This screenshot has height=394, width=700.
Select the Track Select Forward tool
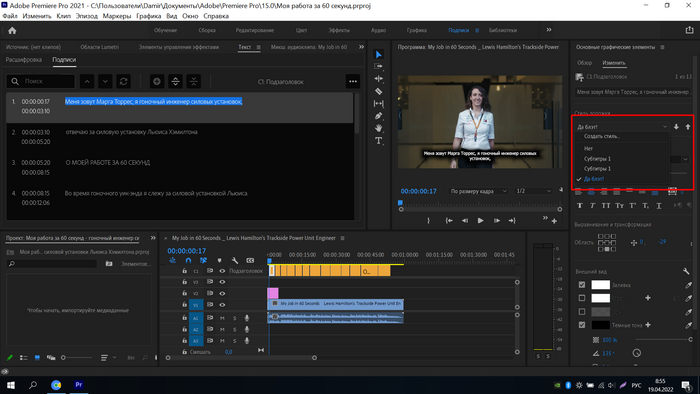pyautogui.click(x=379, y=66)
